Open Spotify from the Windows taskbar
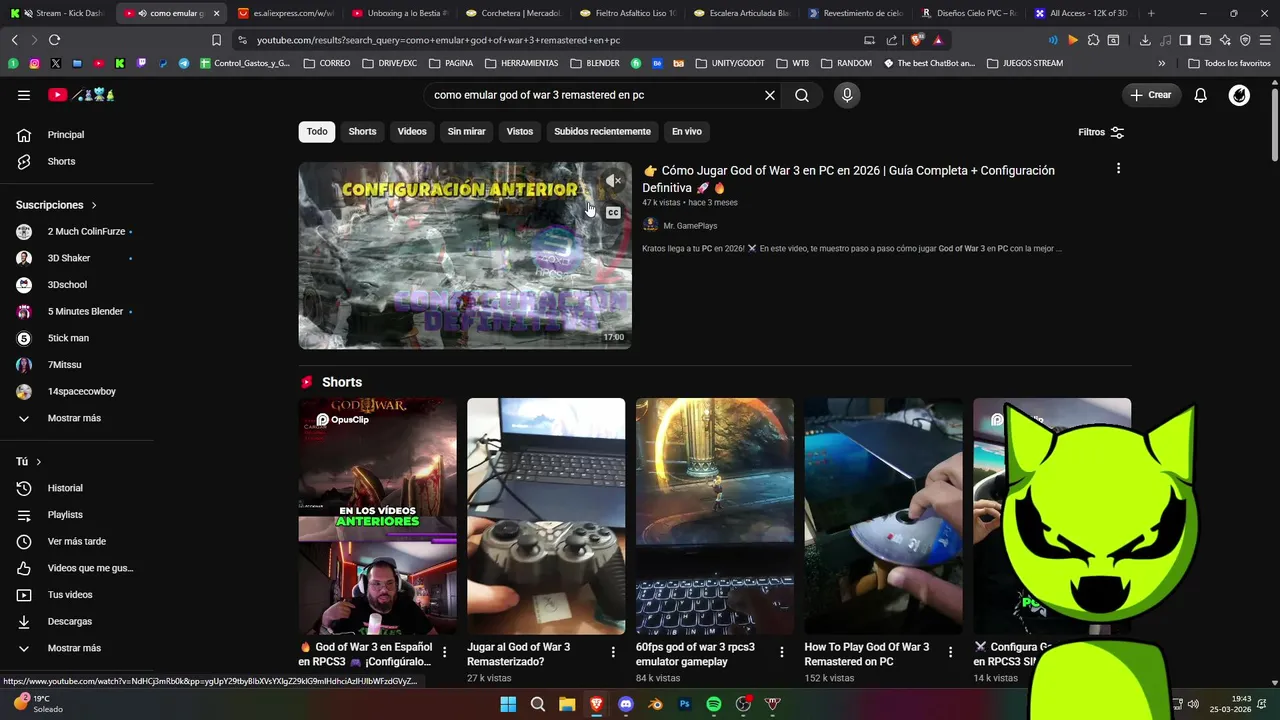The height and width of the screenshot is (720, 1280). pyautogui.click(x=714, y=704)
